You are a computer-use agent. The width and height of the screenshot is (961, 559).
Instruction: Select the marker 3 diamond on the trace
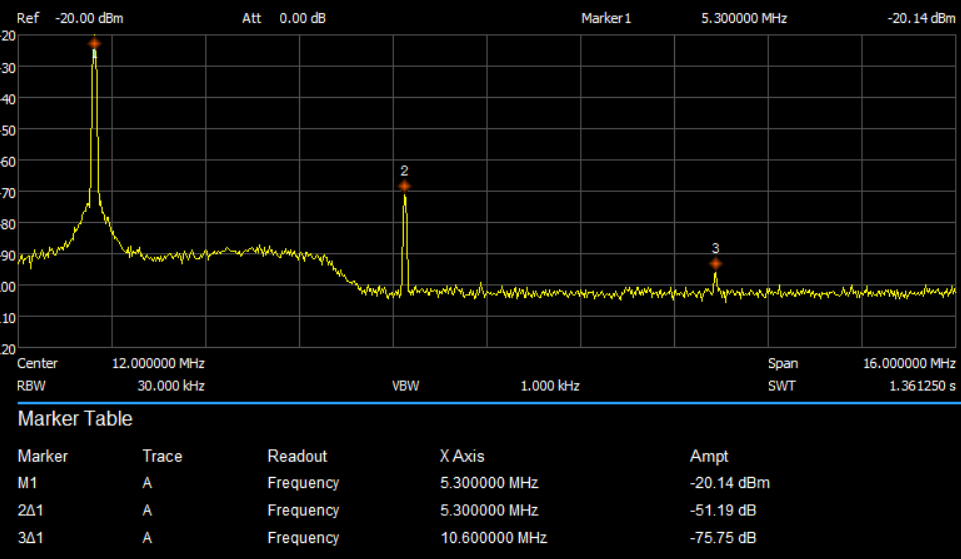(x=715, y=264)
